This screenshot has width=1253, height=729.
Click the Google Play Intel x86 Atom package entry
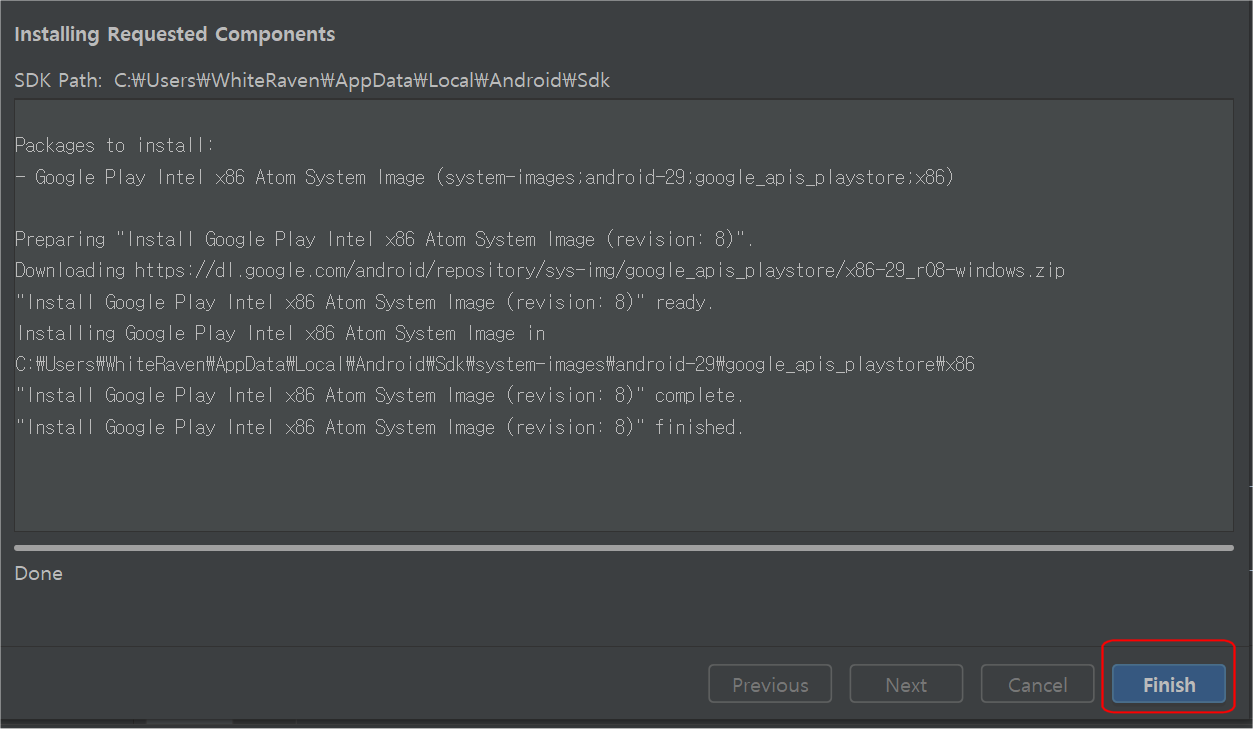484,177
